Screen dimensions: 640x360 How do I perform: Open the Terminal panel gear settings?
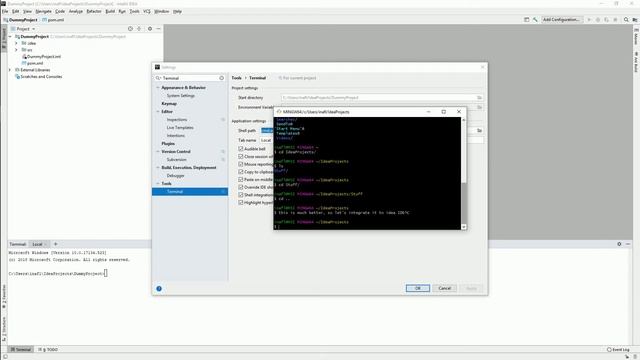click(619, 244)
